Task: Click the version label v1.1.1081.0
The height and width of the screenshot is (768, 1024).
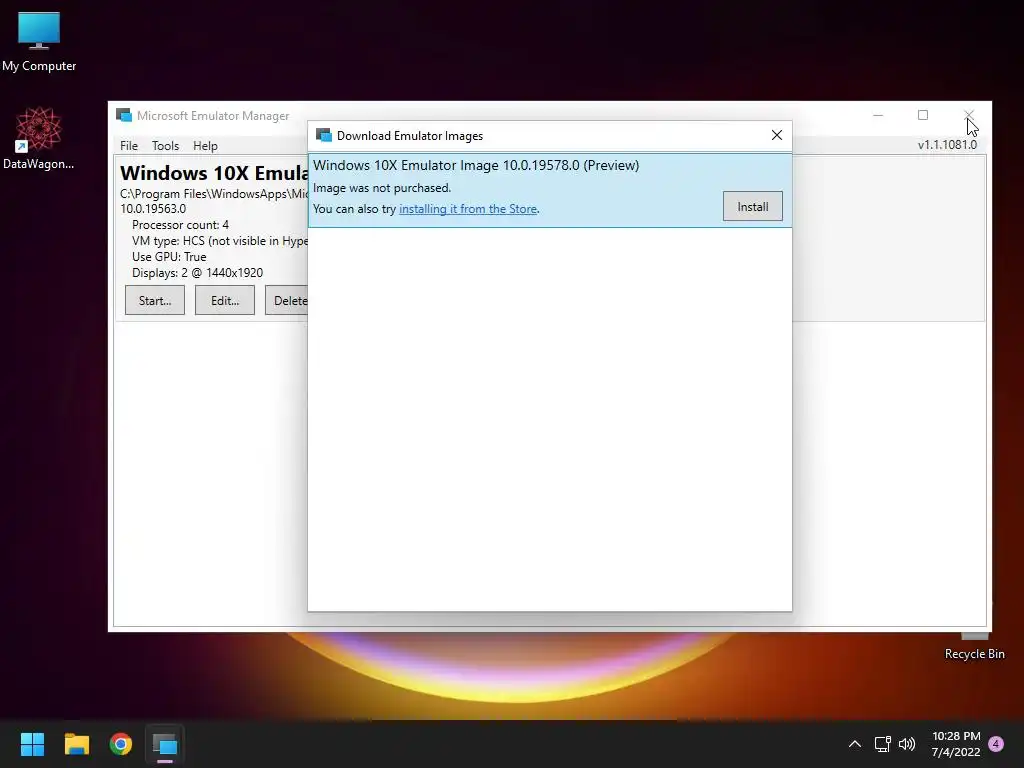Action: point(947,145)
